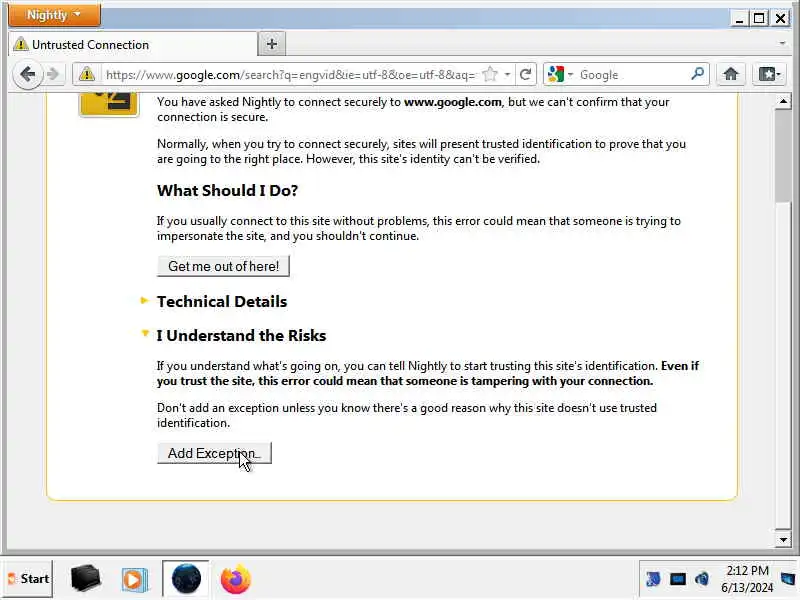Click Get me out of here! button
The height and width of the screenshot is (600, 800).
pos(223,266)
